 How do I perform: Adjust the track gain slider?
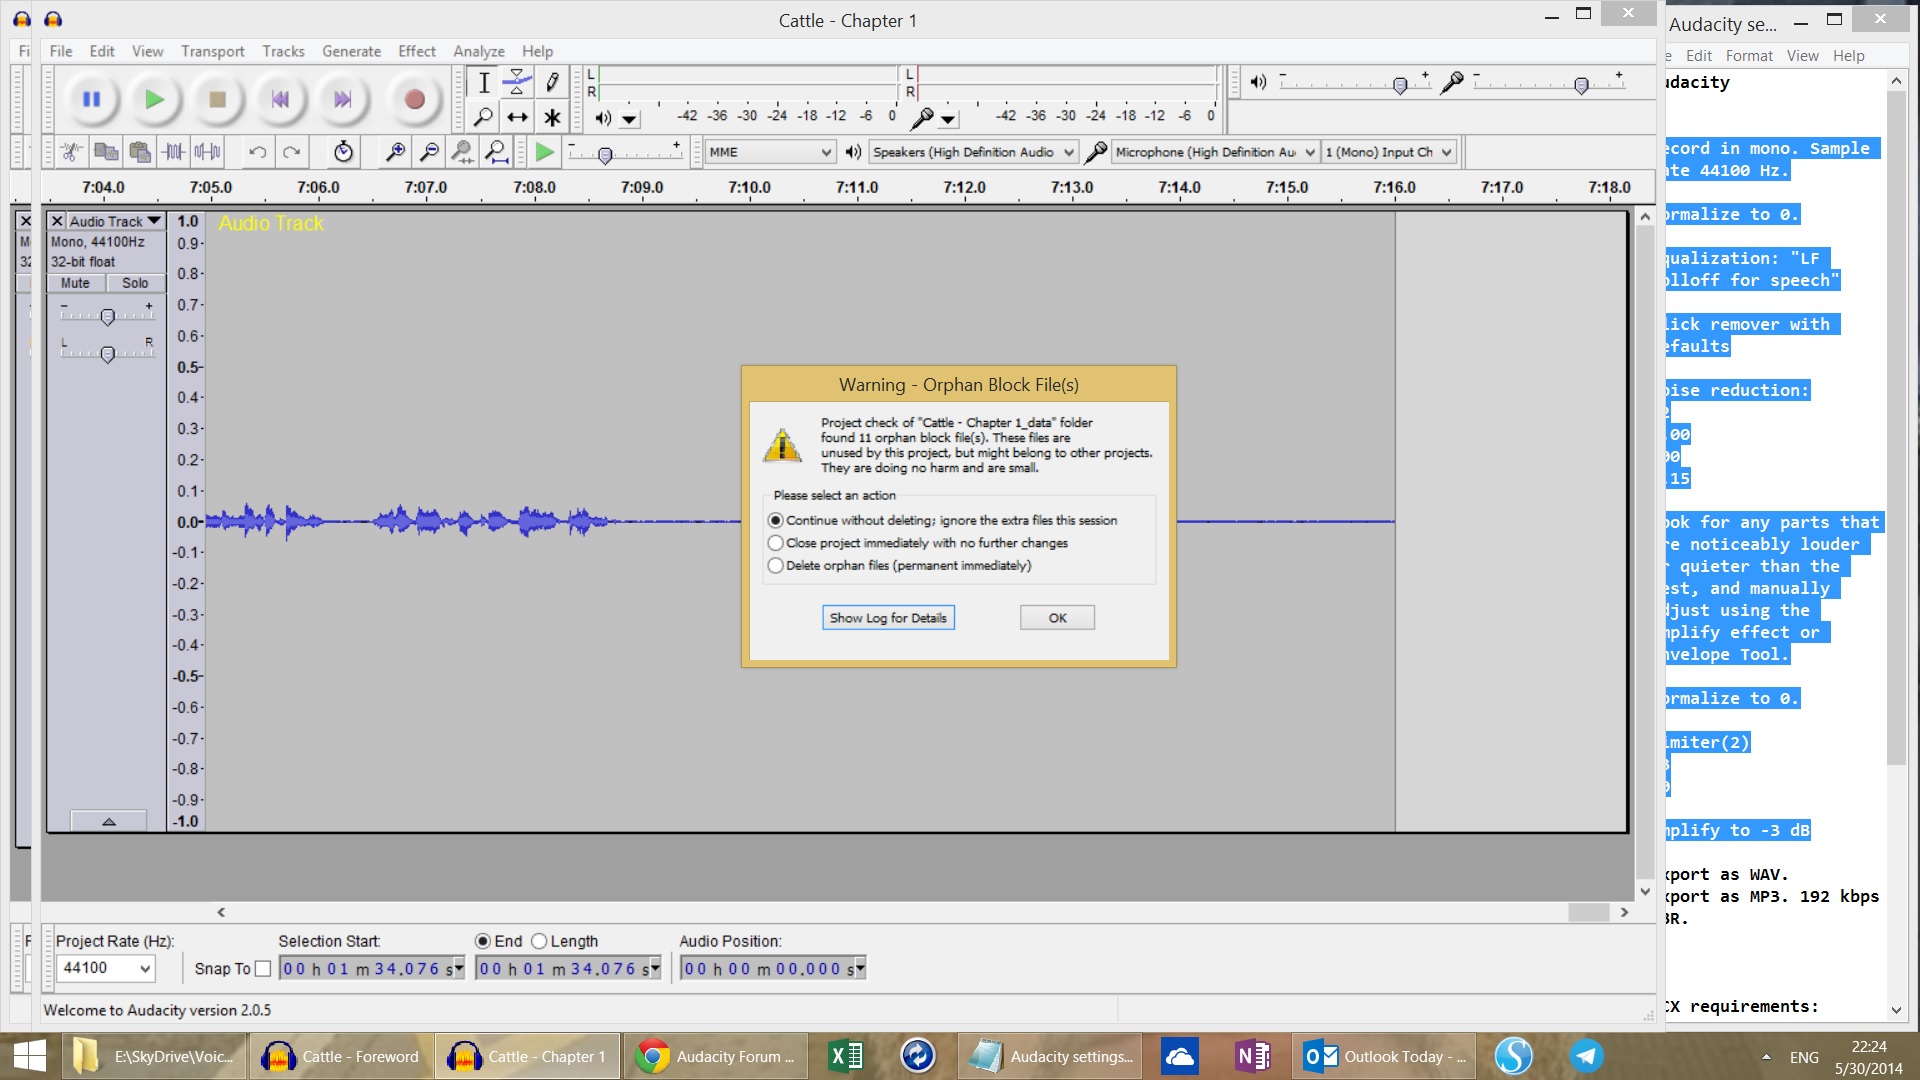107,317
